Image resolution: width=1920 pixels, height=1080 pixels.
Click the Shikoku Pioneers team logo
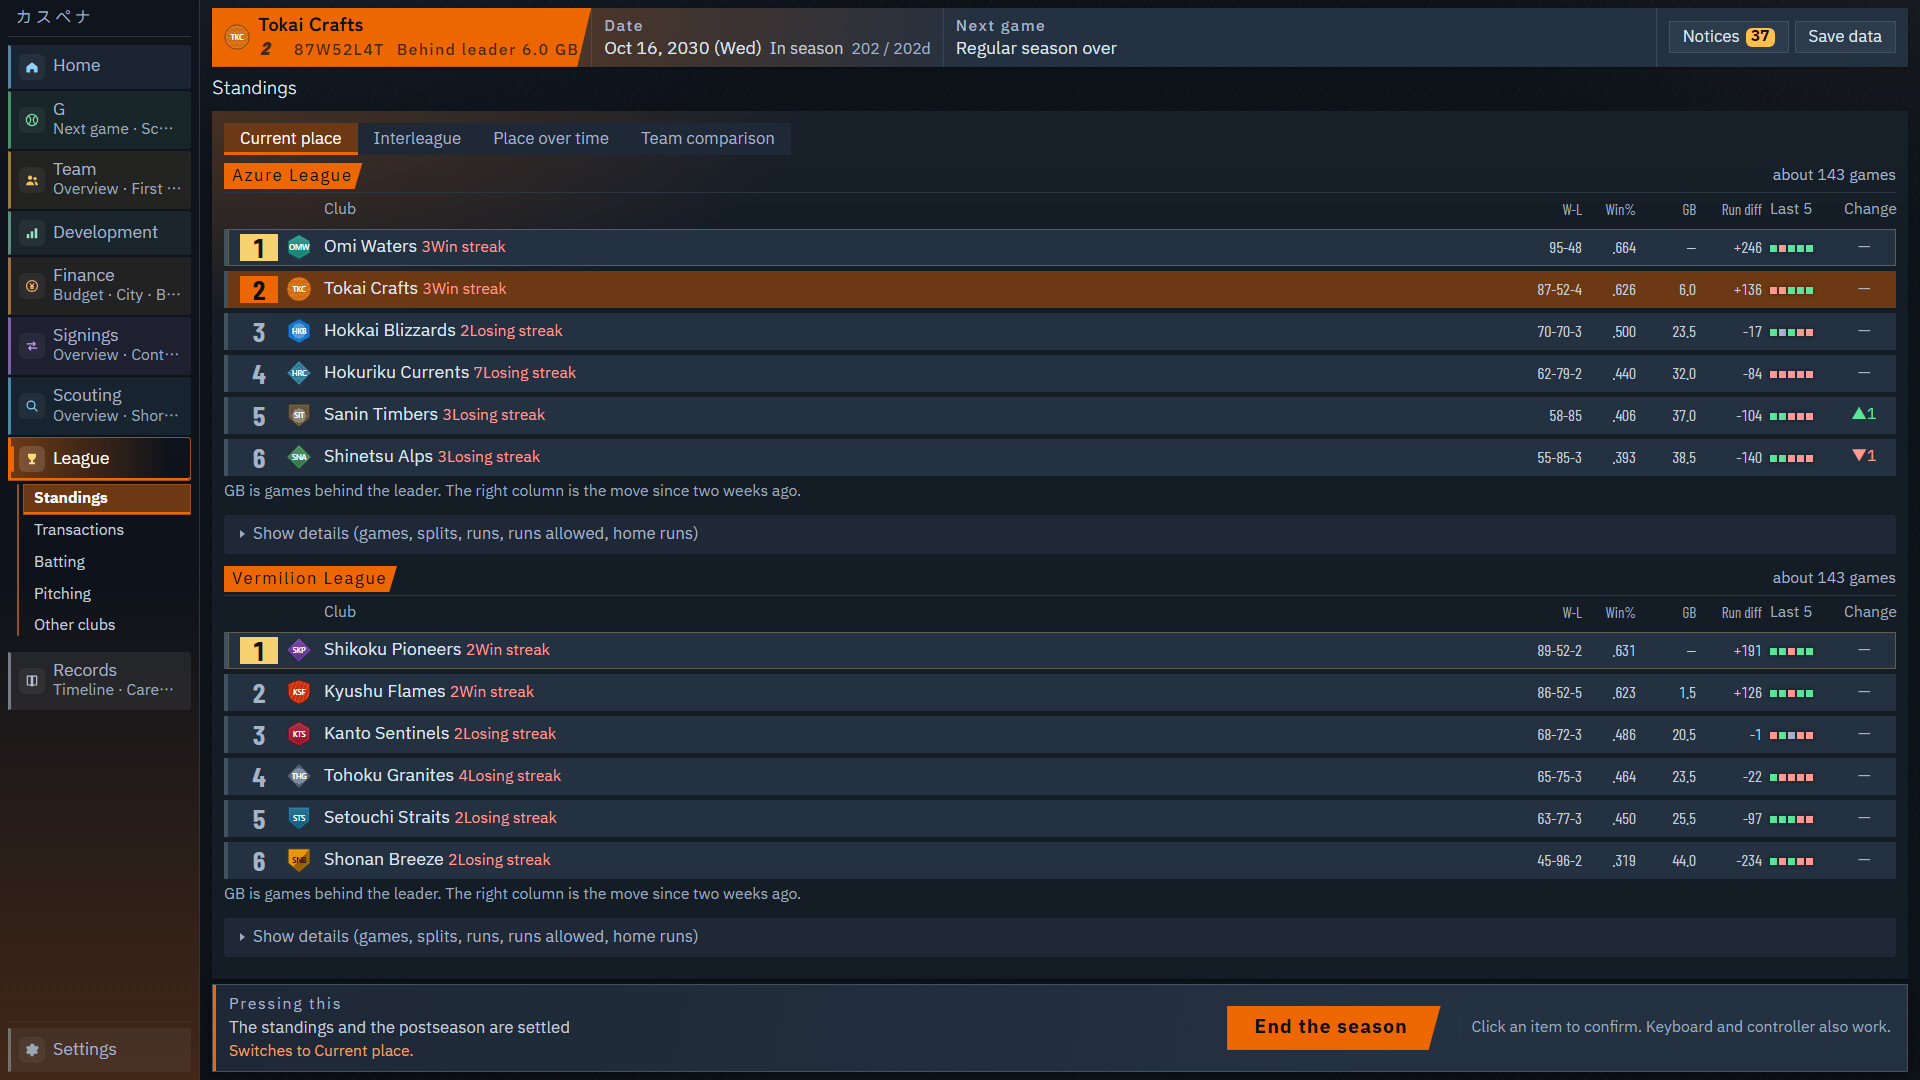[299, 650]
